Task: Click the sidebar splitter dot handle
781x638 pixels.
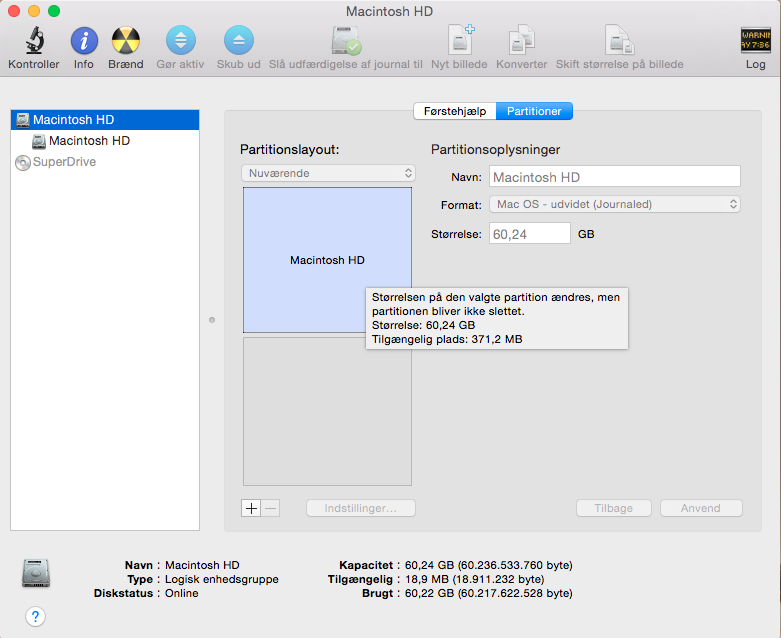Action: (x=212, y=320)
